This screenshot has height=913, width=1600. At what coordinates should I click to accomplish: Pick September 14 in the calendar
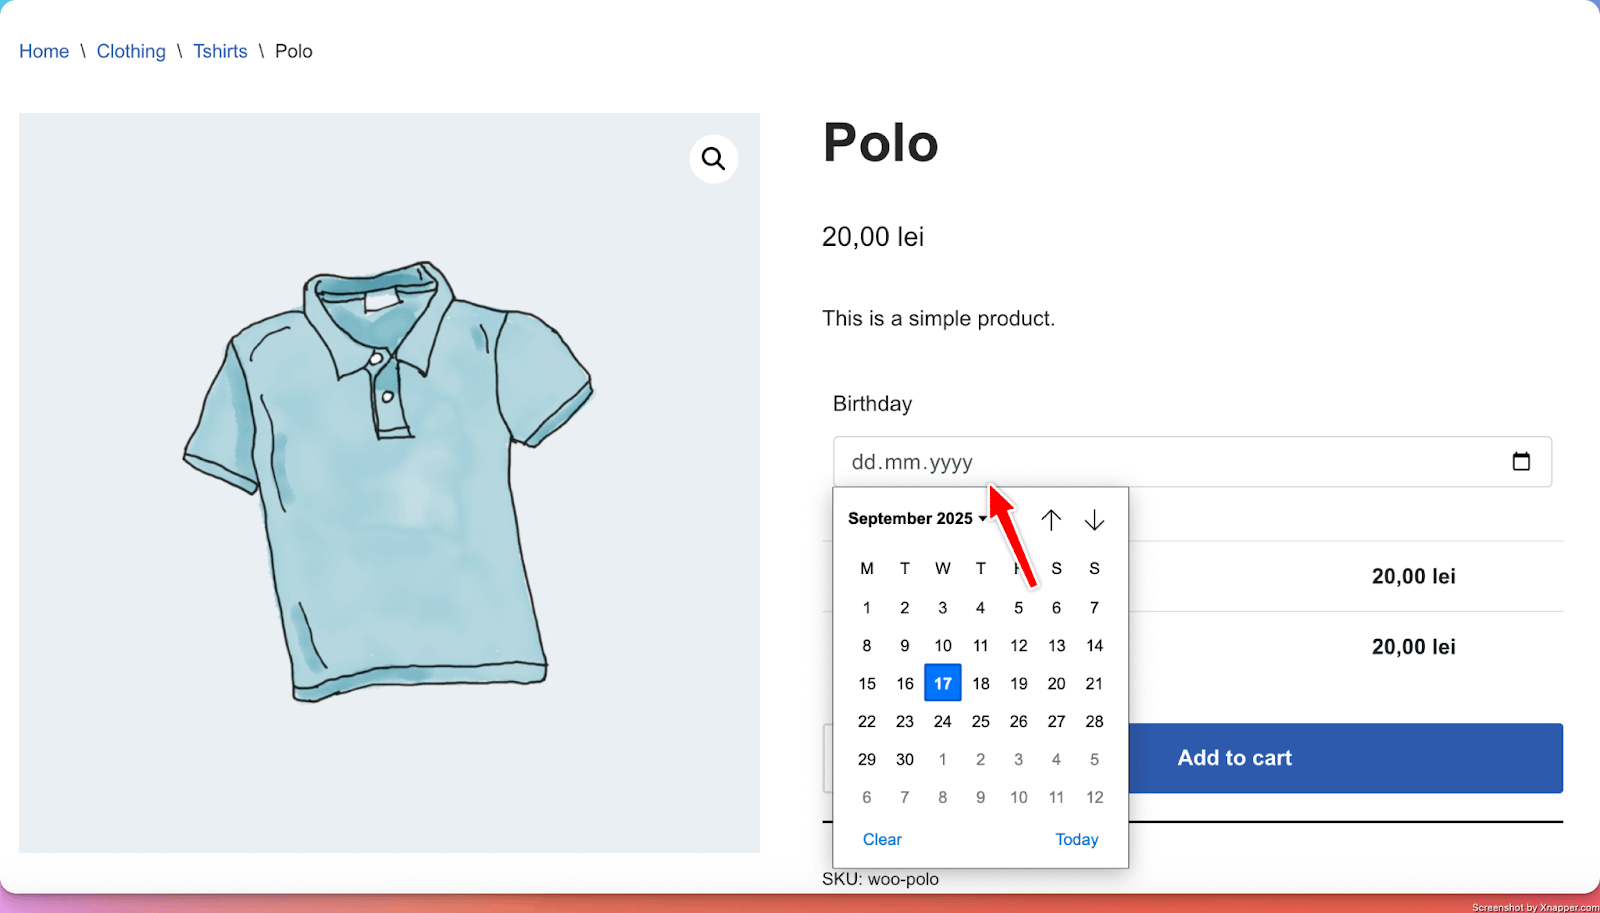click(1094, 645)
